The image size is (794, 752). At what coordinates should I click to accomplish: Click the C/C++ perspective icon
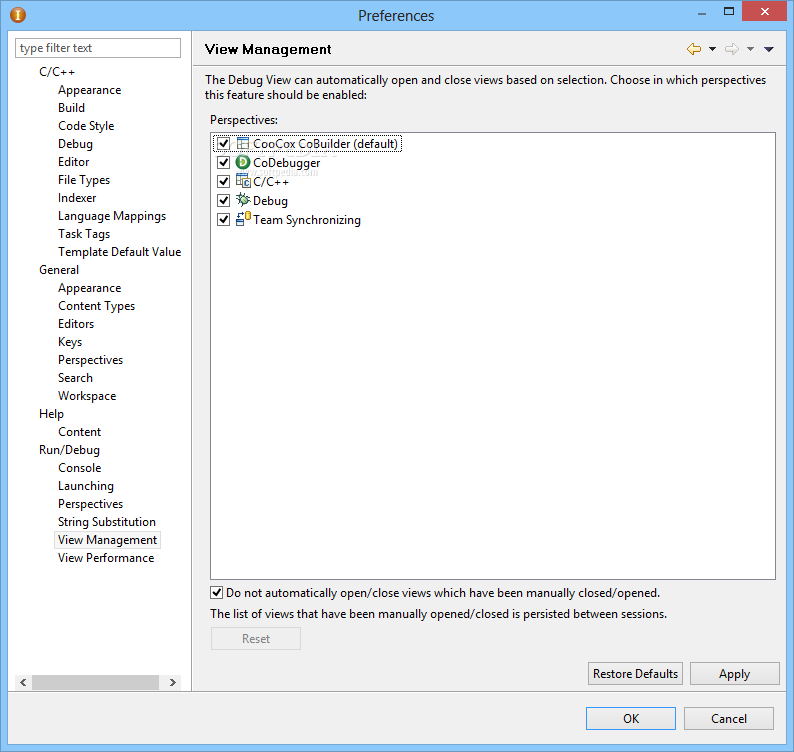(243, 181)
